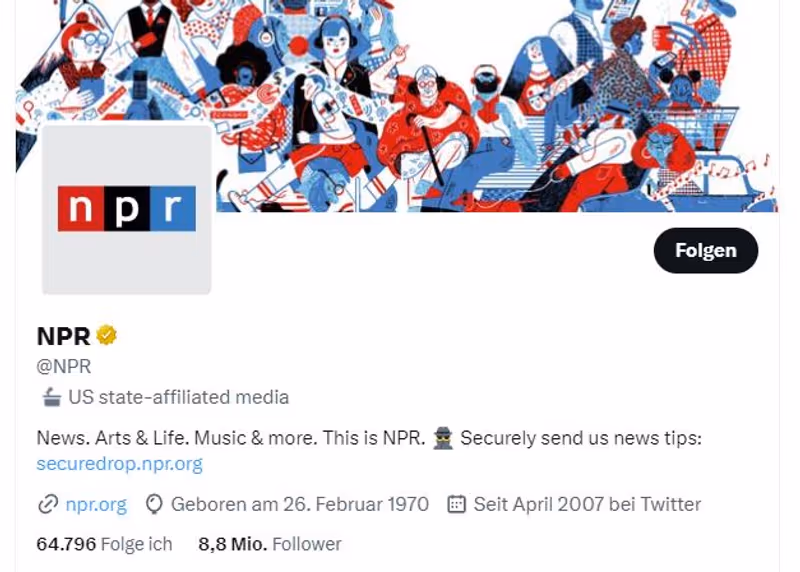The image size is (800, 572).
Task: Click the US state-affiliated media label
Action: (x=178, y=397)
